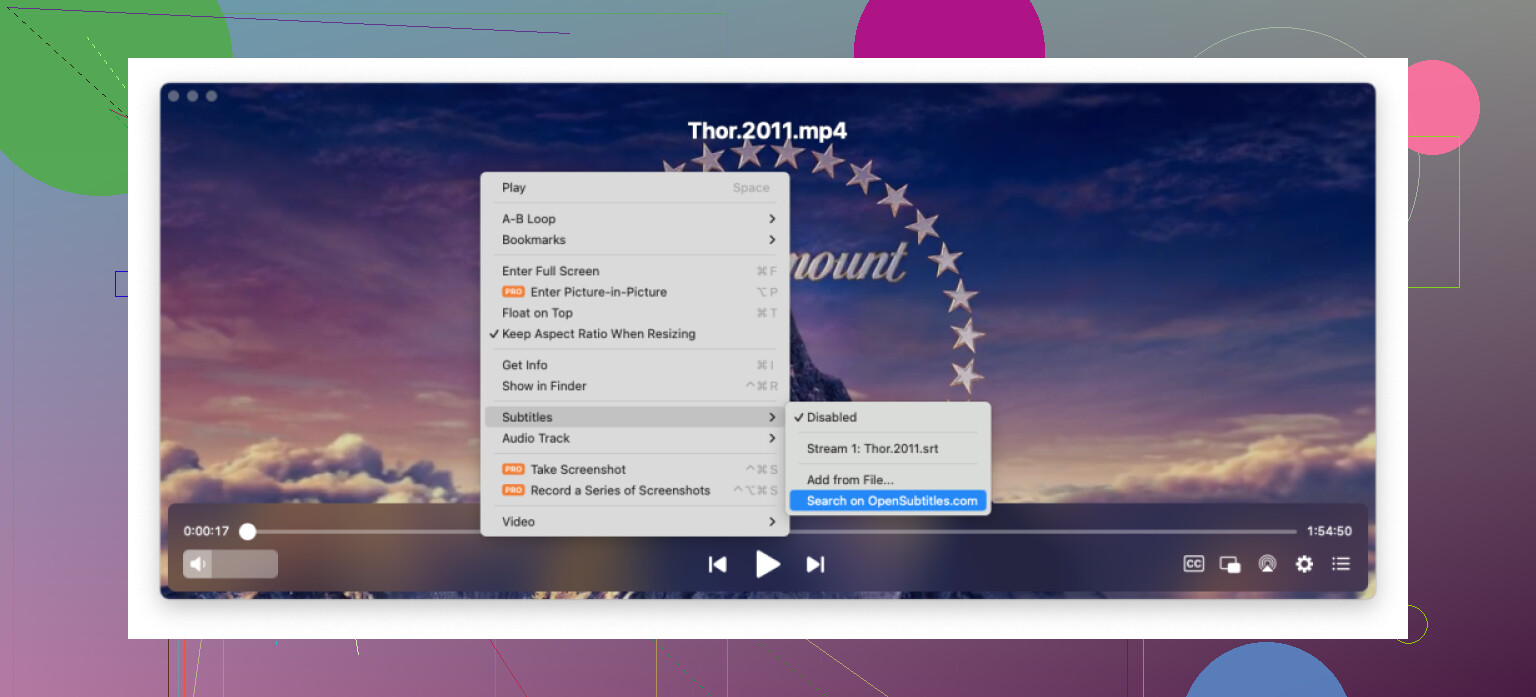Minimize the player window
This screenshot has height=697, width=1536.
tap(193, 96)
